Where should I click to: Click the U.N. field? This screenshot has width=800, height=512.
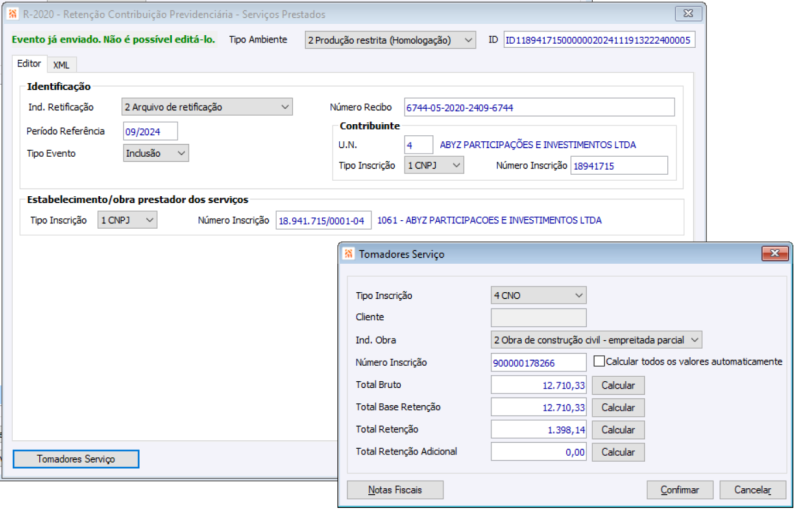pos(418,145)
